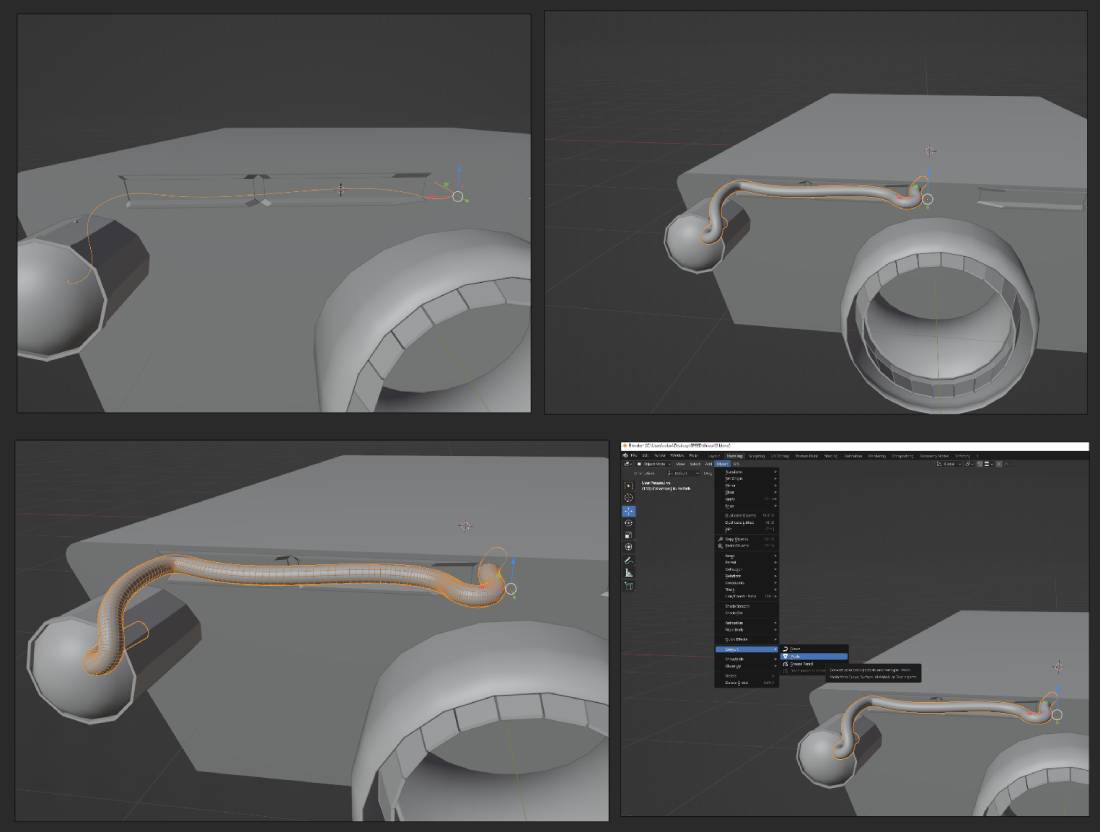Open the editor type selector icon
The width and height of the screenshot is (1100, 832).
pos(627,464)
